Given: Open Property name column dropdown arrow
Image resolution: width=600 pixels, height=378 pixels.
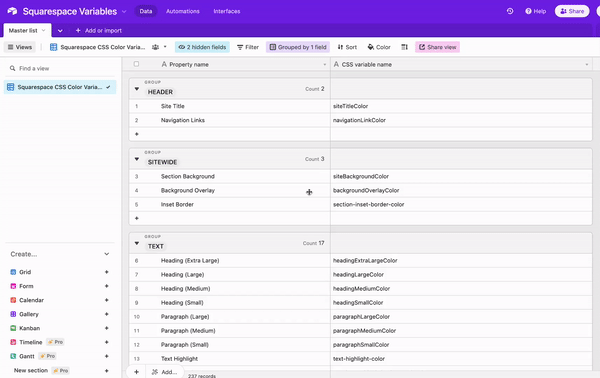Looking at the screenshot, I should 325,65.
